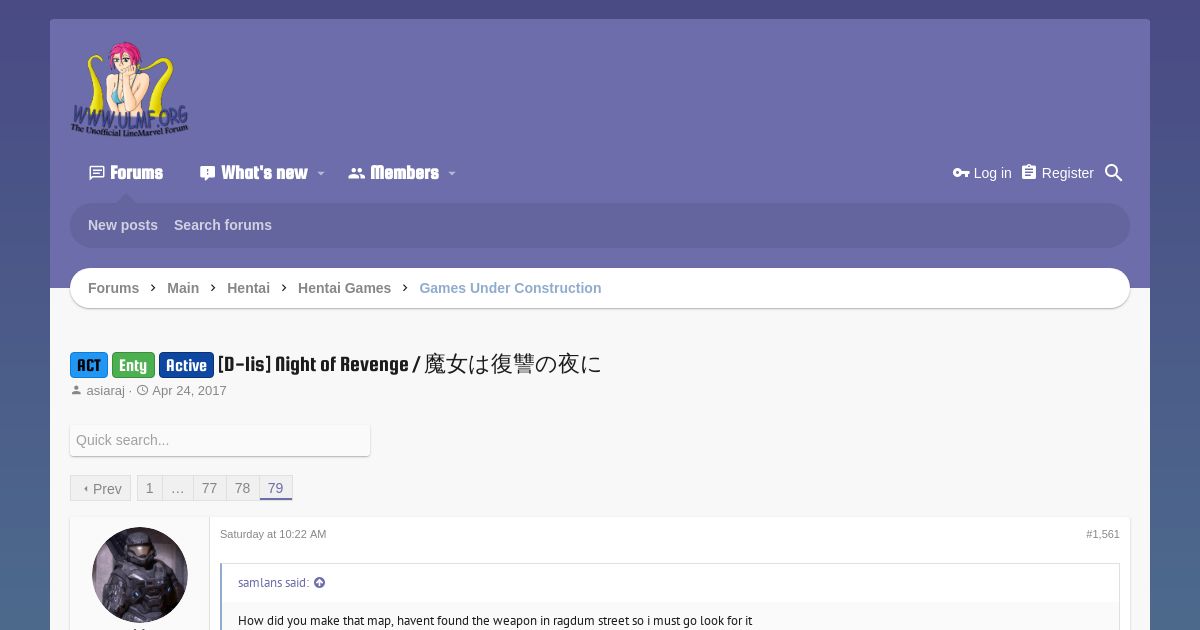This screenshot has width=1200, height=630.
Task: Jump to page 77
Action: coord(209,488)
